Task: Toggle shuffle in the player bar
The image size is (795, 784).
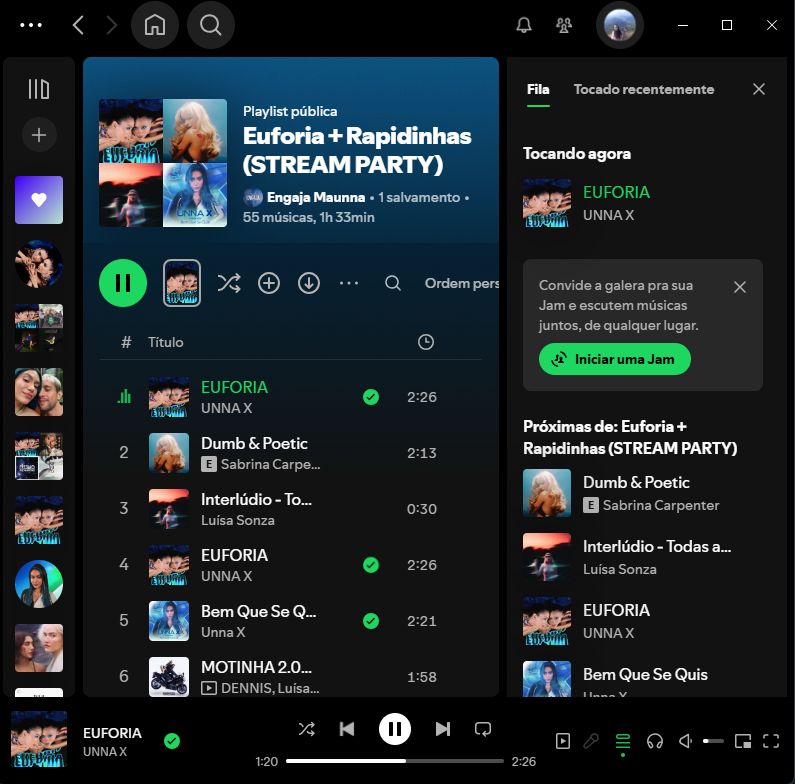Action: pyautogui.click(x=306, y=729)
